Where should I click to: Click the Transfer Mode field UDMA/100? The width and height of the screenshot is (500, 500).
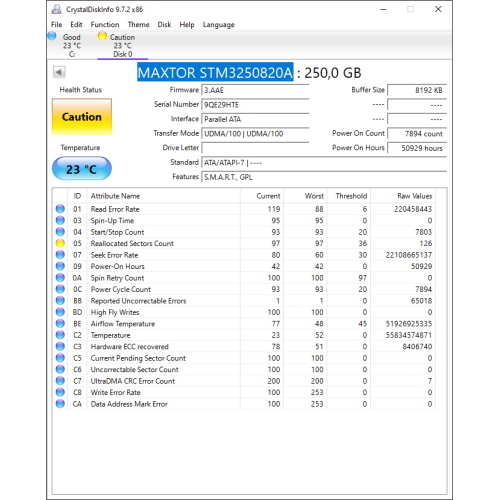(255, 134)
